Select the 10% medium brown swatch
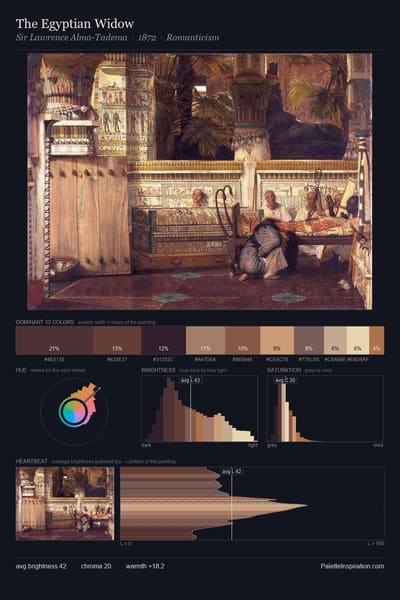 [243, 340]
